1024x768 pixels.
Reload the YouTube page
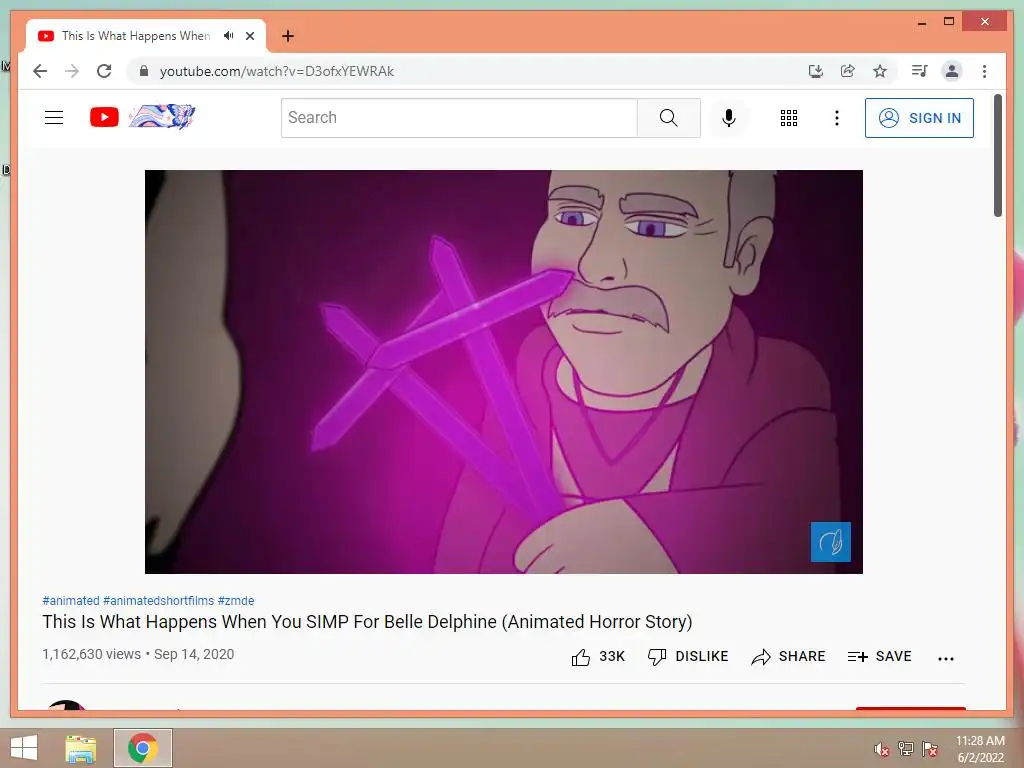(x=104, y=71)
